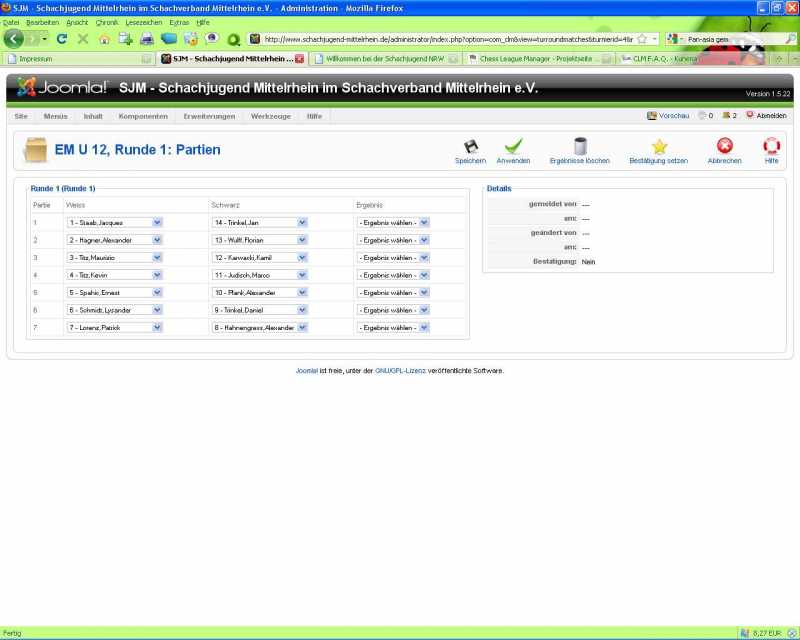This screenshot has height=640, width=800.
Task: Click the Bestätigung setzen star icon
Action: point(659,148)
